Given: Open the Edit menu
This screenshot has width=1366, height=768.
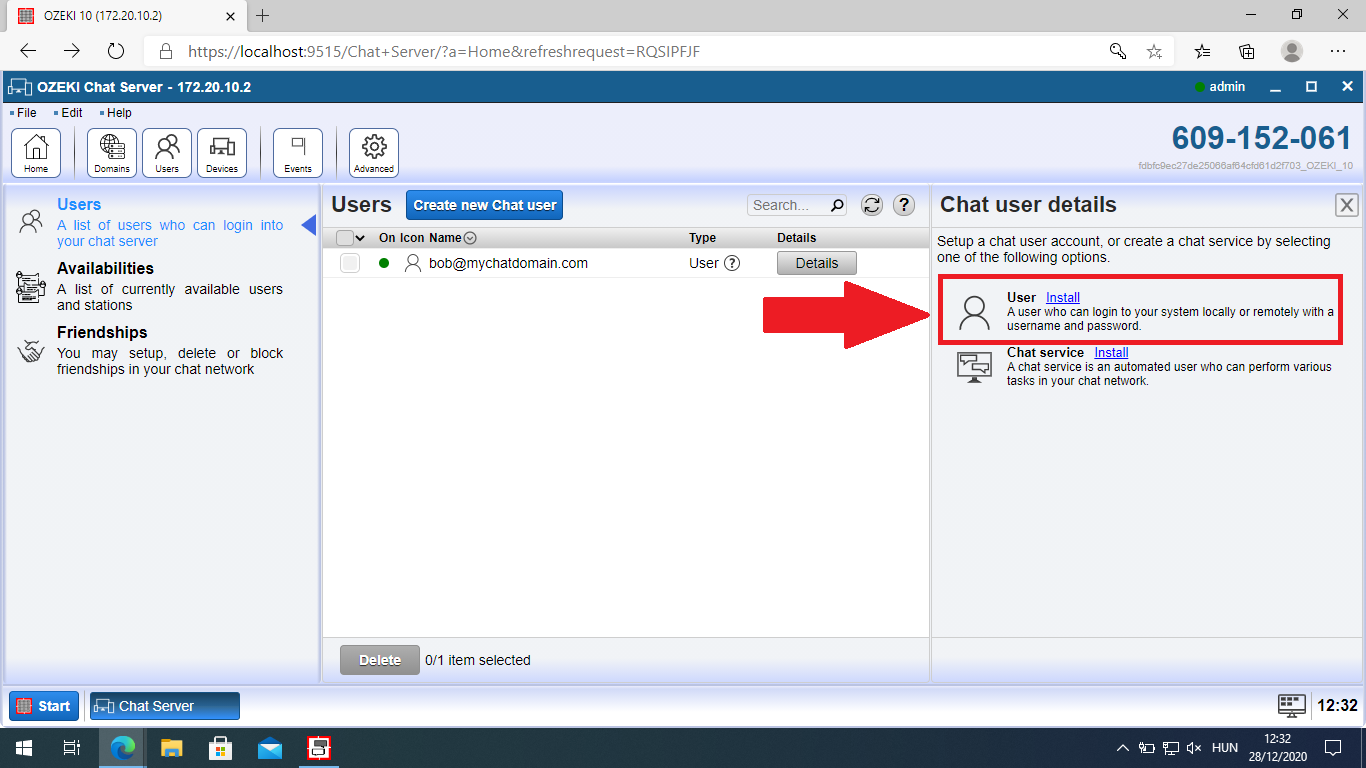Looking at the screenshot, I should tap(71, 113).
